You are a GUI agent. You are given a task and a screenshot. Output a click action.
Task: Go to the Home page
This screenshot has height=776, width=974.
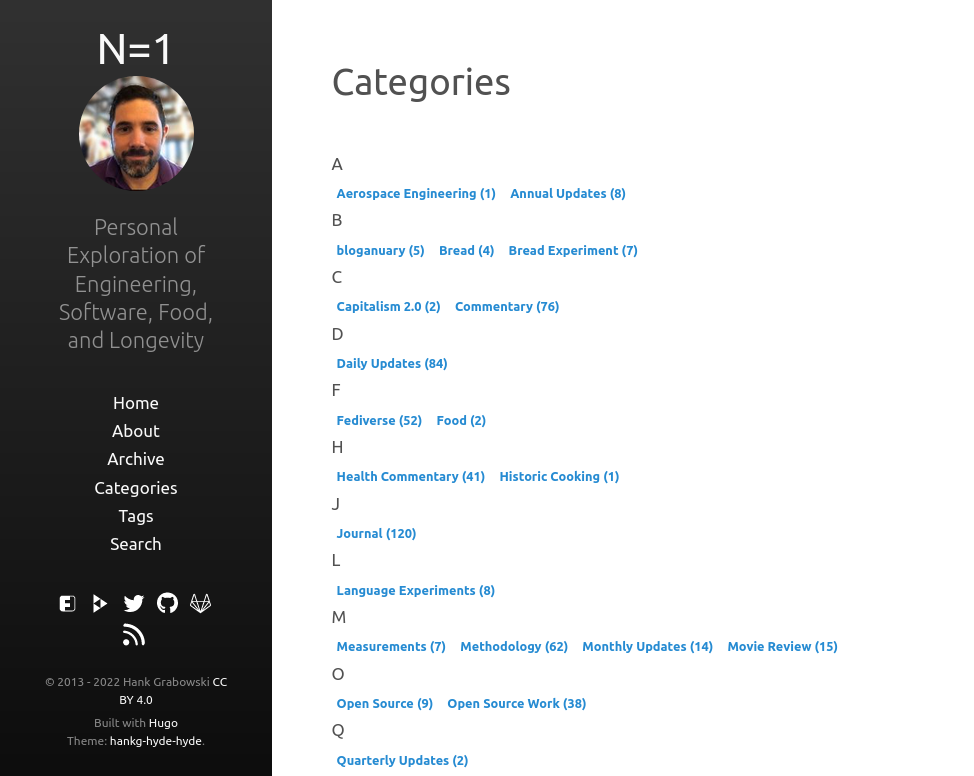click(136, 403)
